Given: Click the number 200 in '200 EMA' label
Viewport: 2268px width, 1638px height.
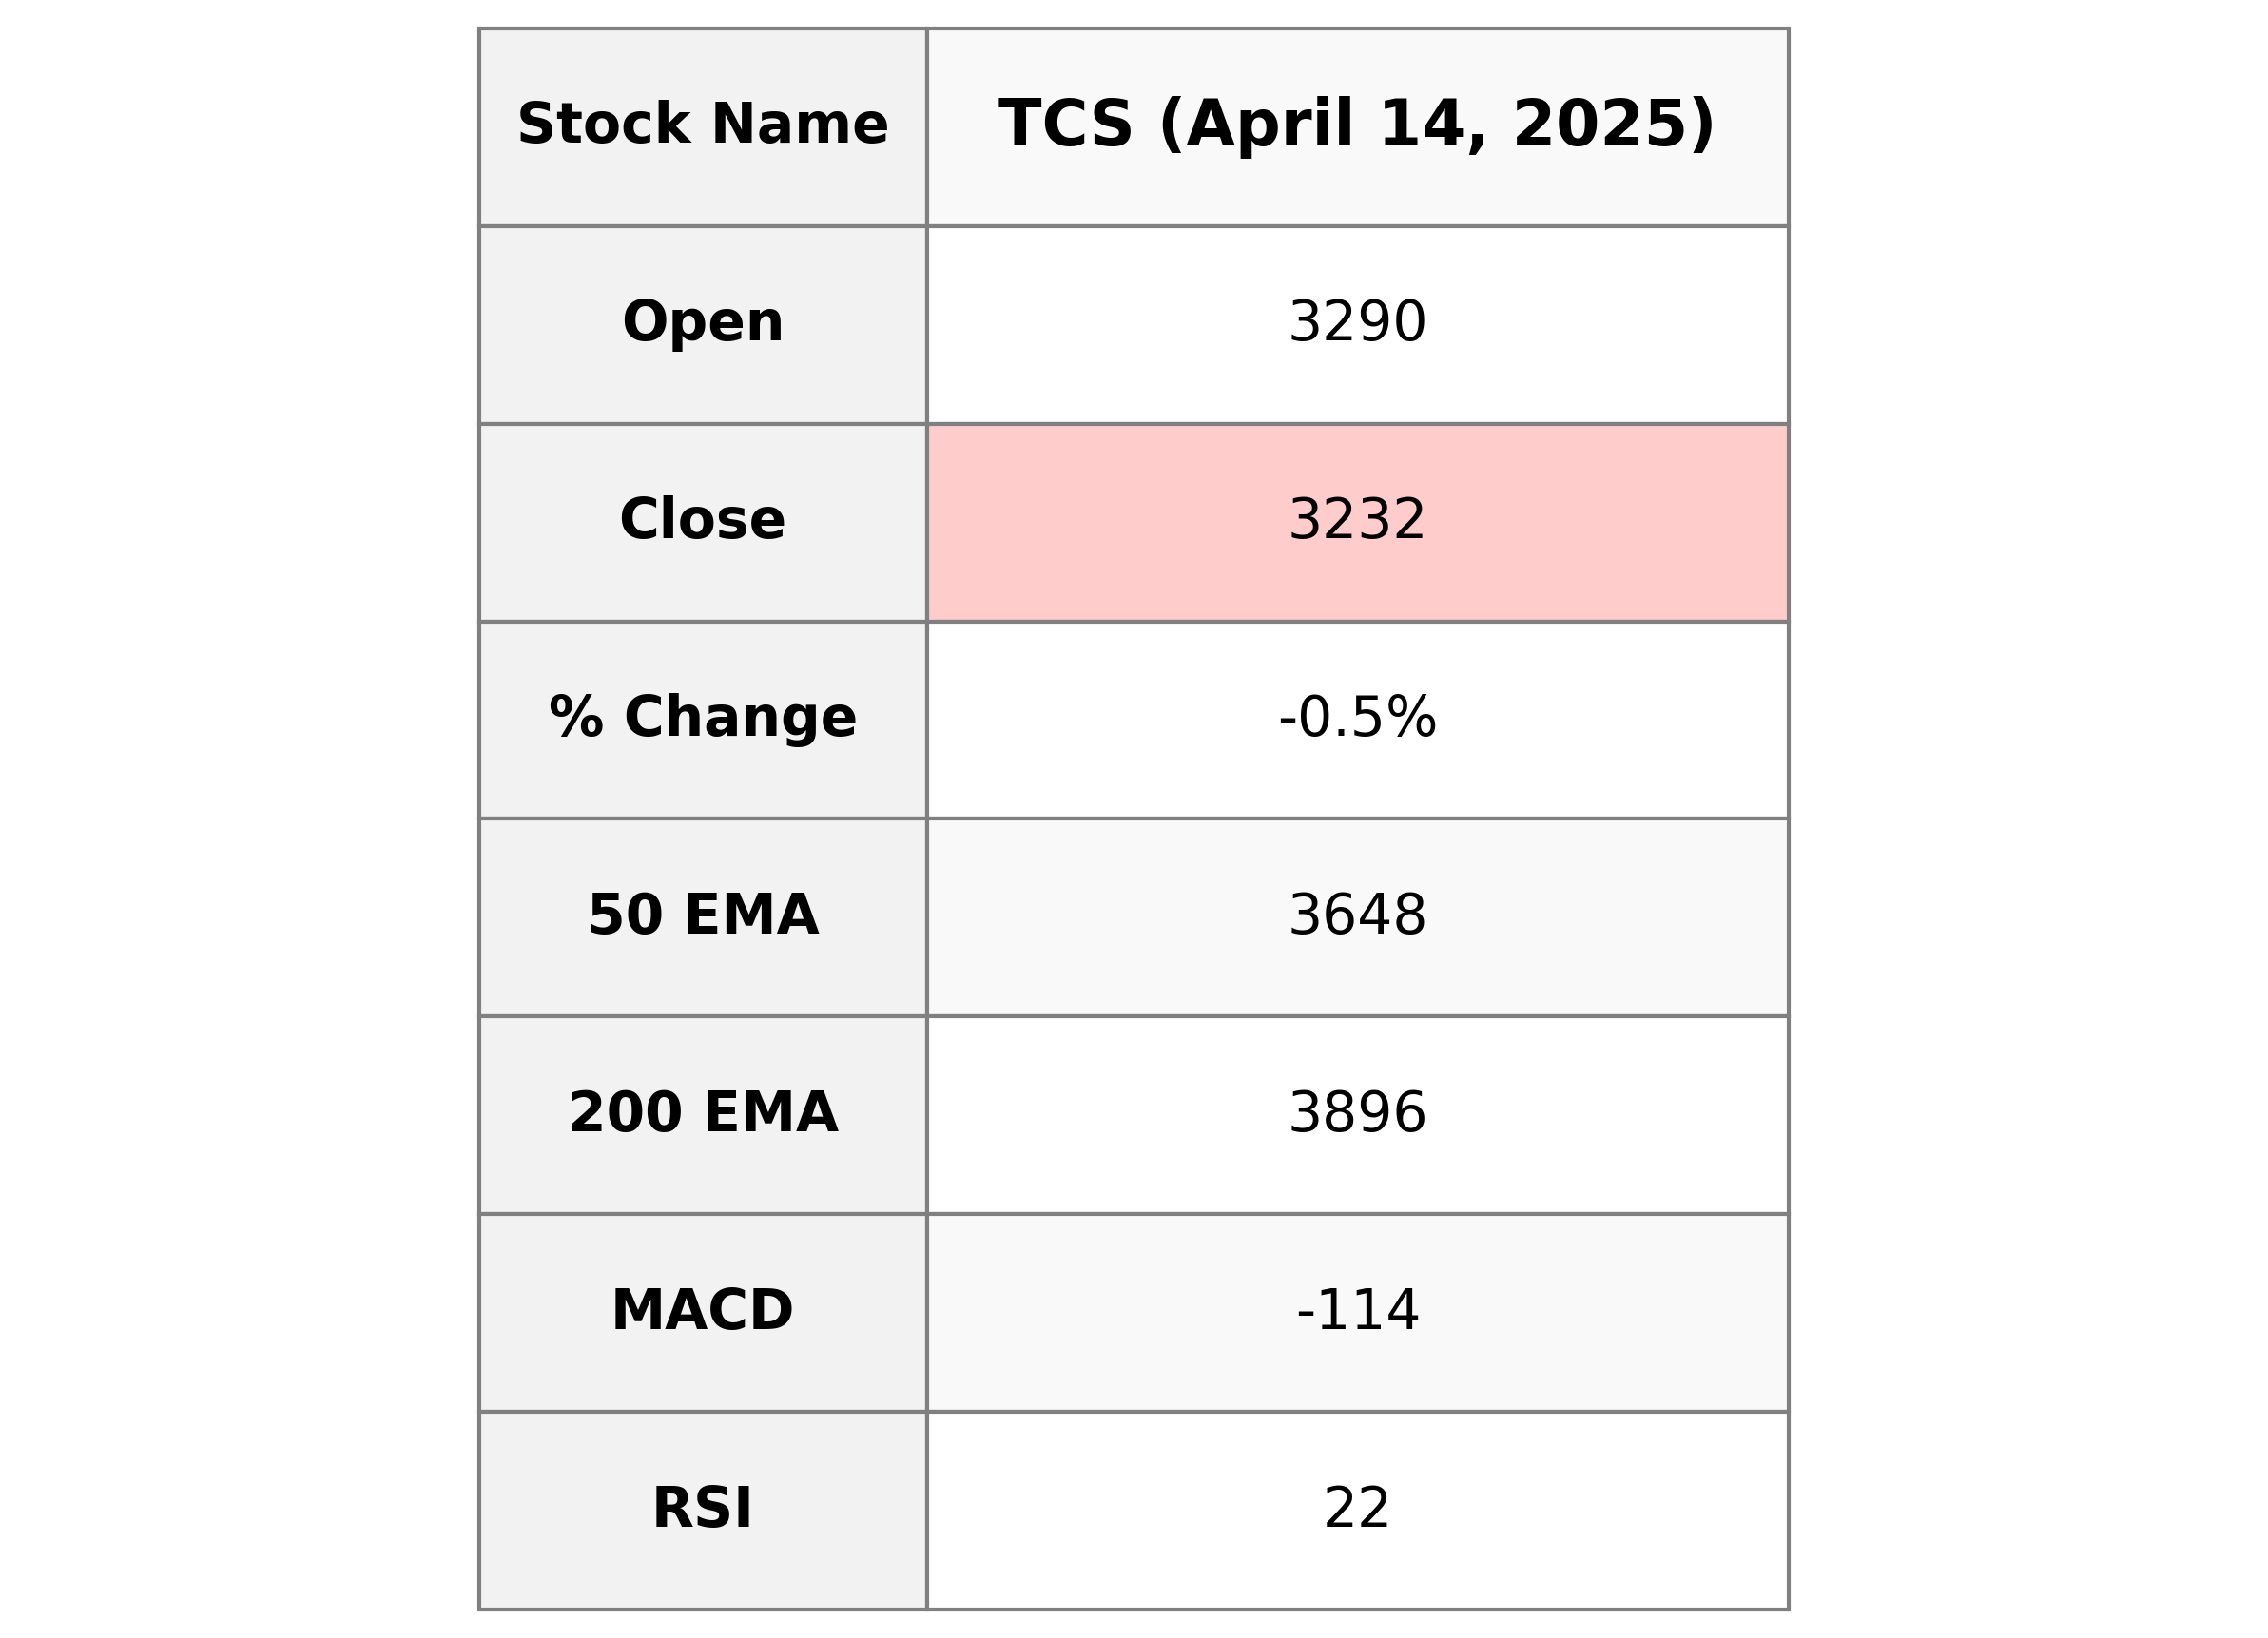Looking at the screenshot, I should (x=625, y=1113).
